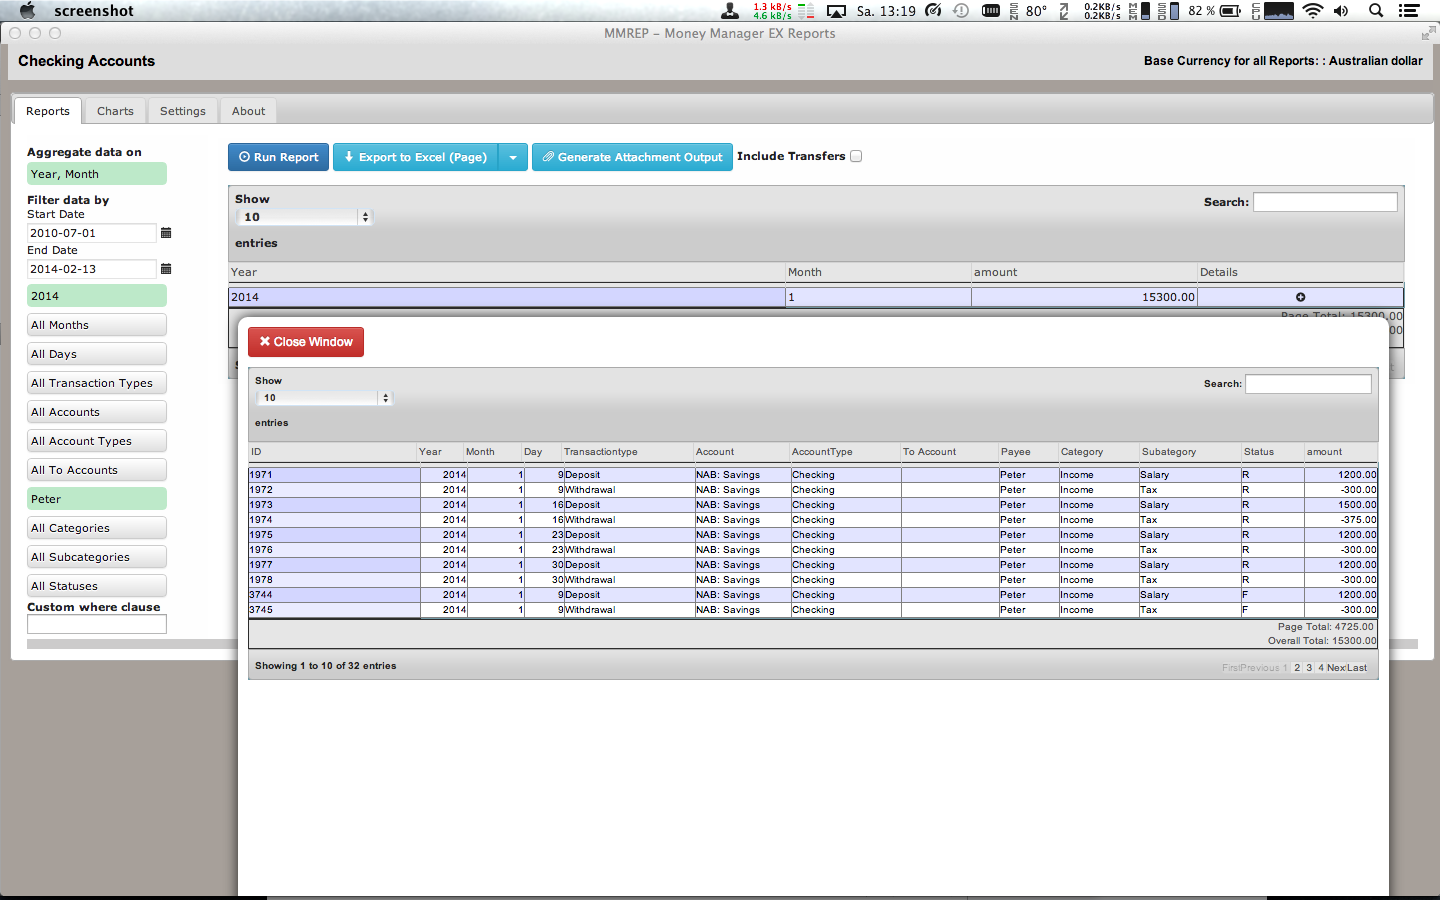Open the End Date calendar picker

(166, 269)
